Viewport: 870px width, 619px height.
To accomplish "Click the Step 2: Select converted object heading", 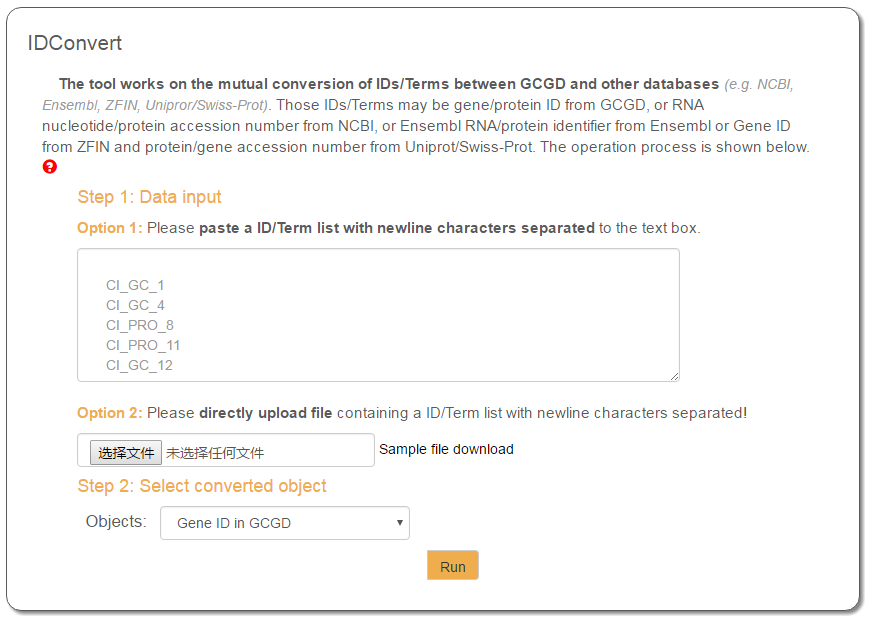I will [x=202, y=486].
